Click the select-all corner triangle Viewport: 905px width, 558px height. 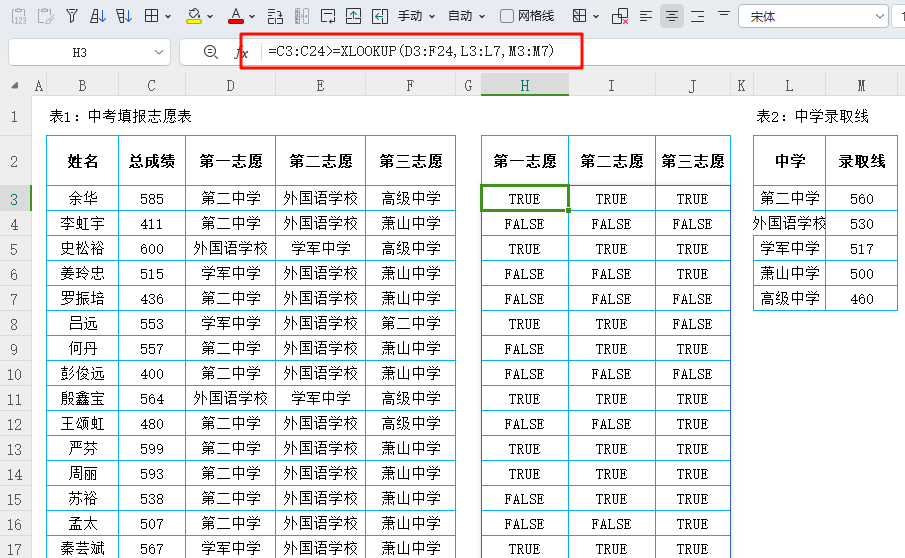click(14, 85)
